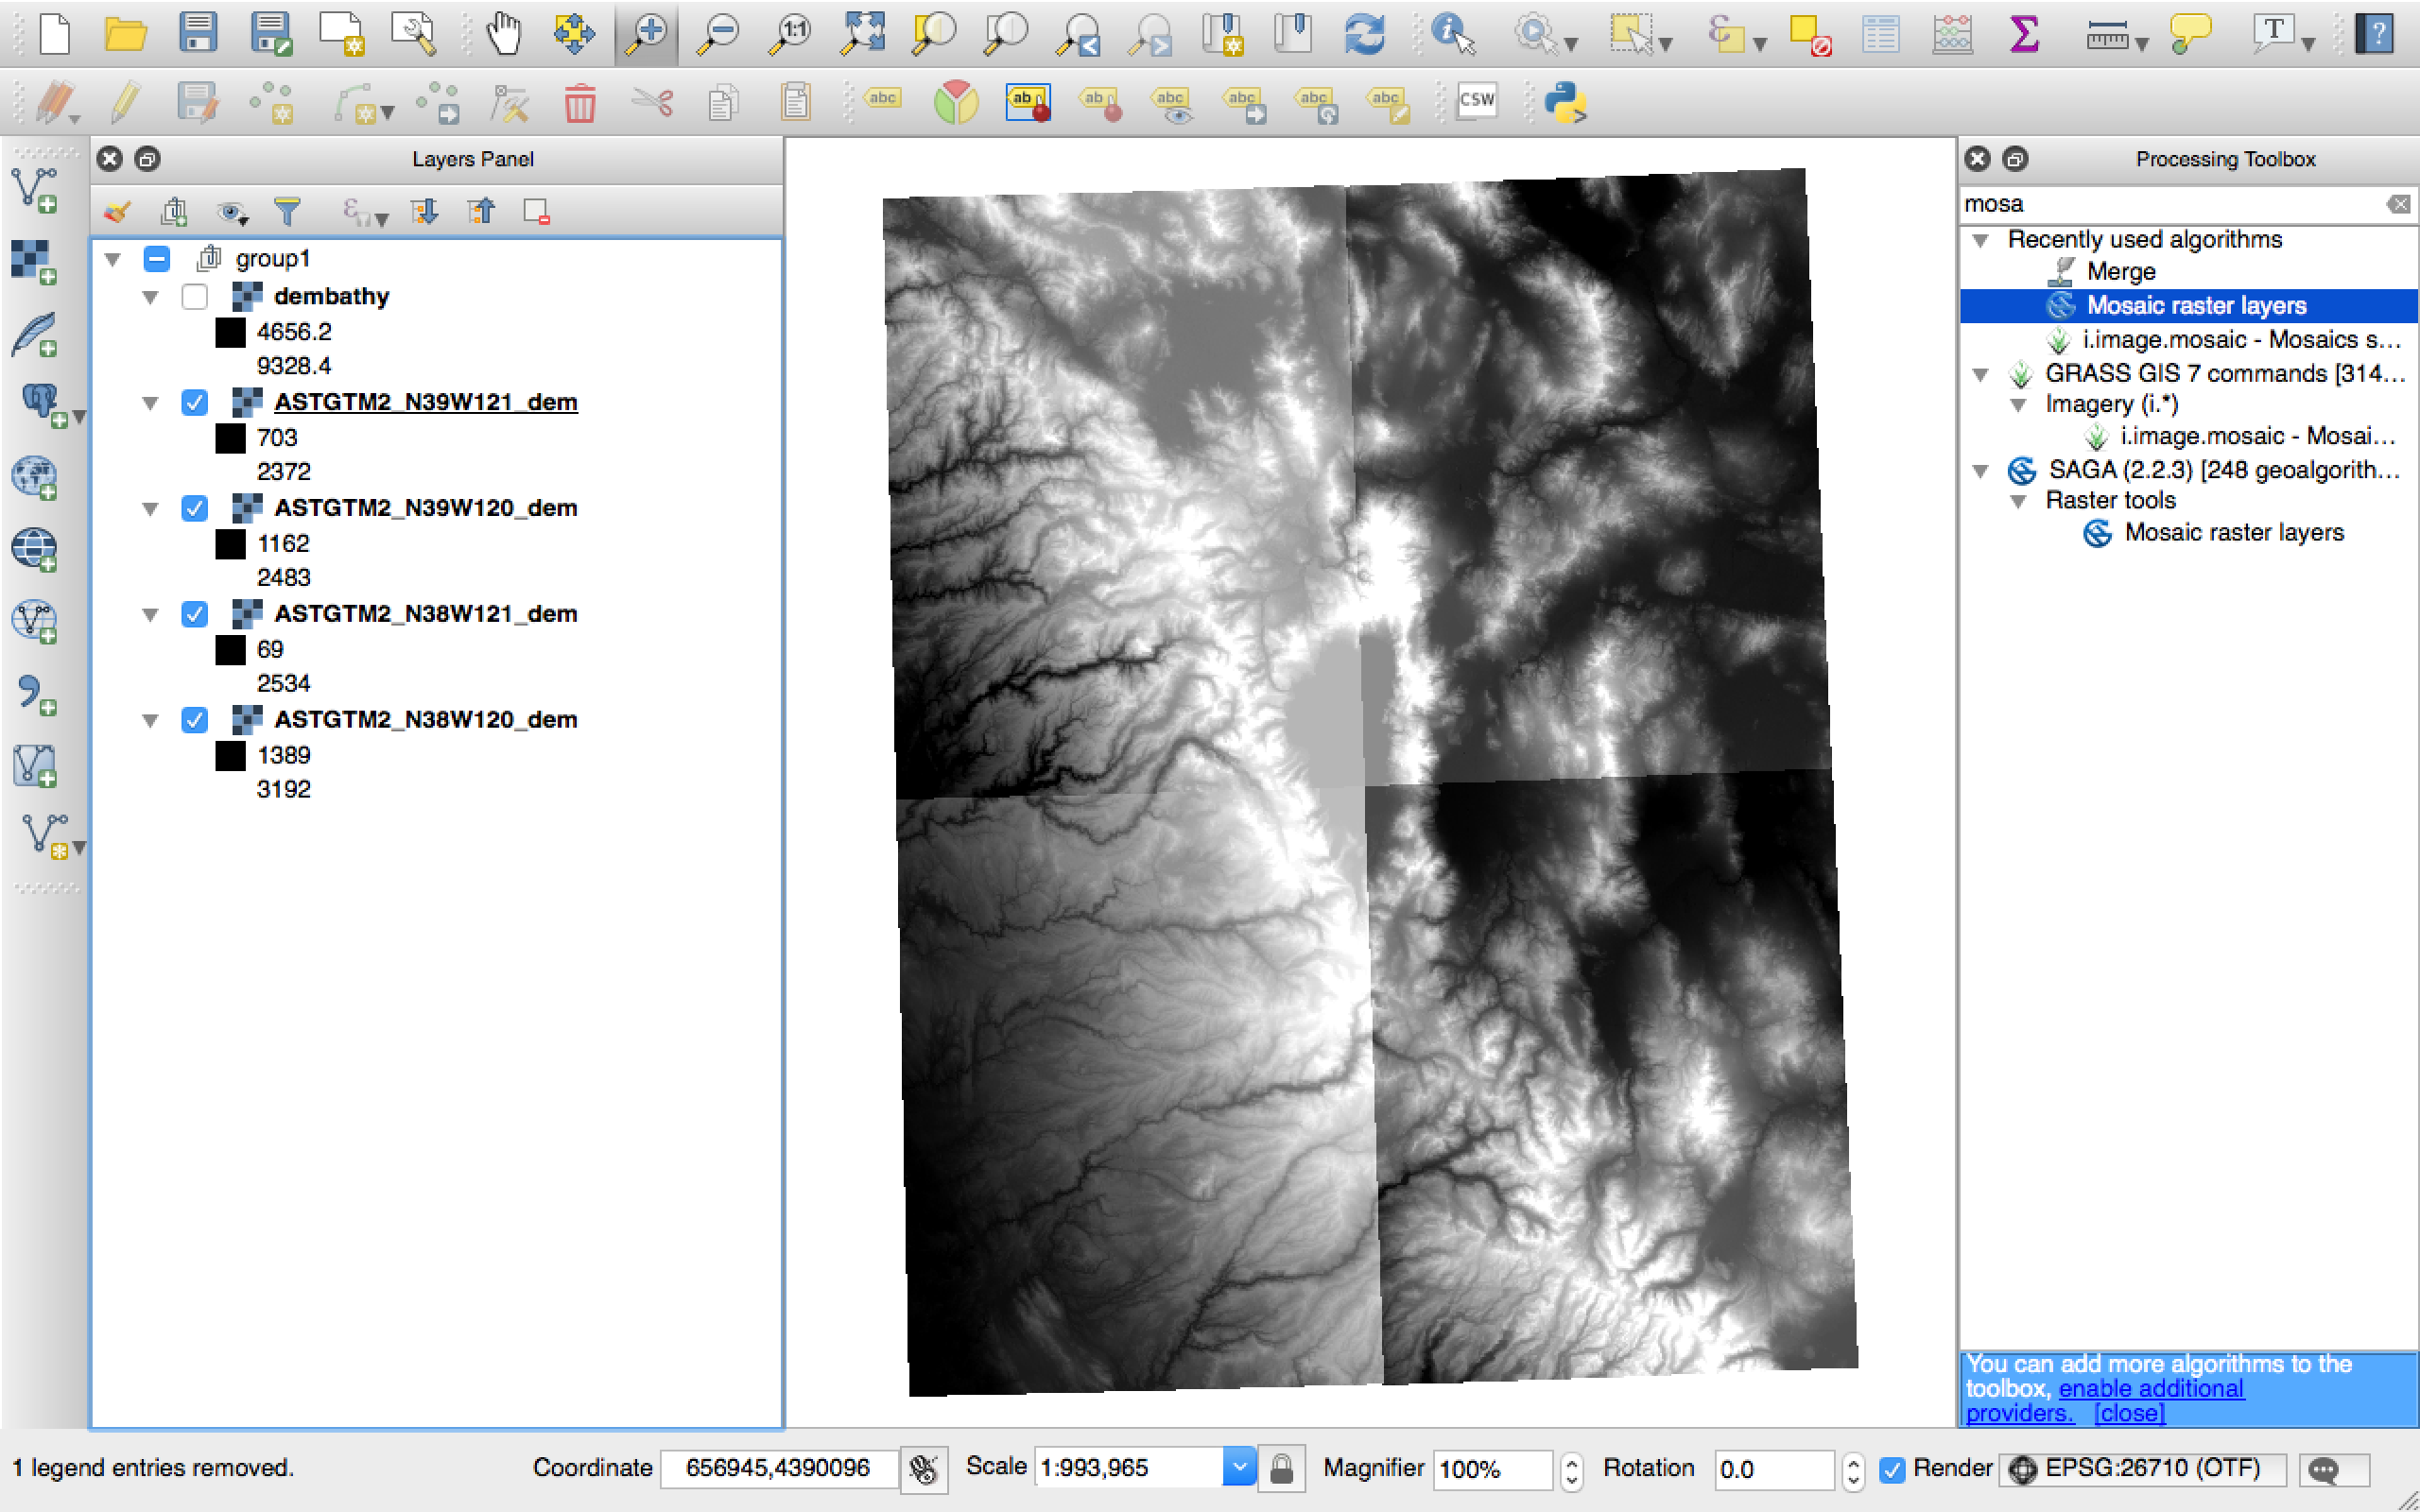
Task: Select highlighted Mosaic raster layers algorithm
Action: pyautogui.click(x=2189, y=305)
